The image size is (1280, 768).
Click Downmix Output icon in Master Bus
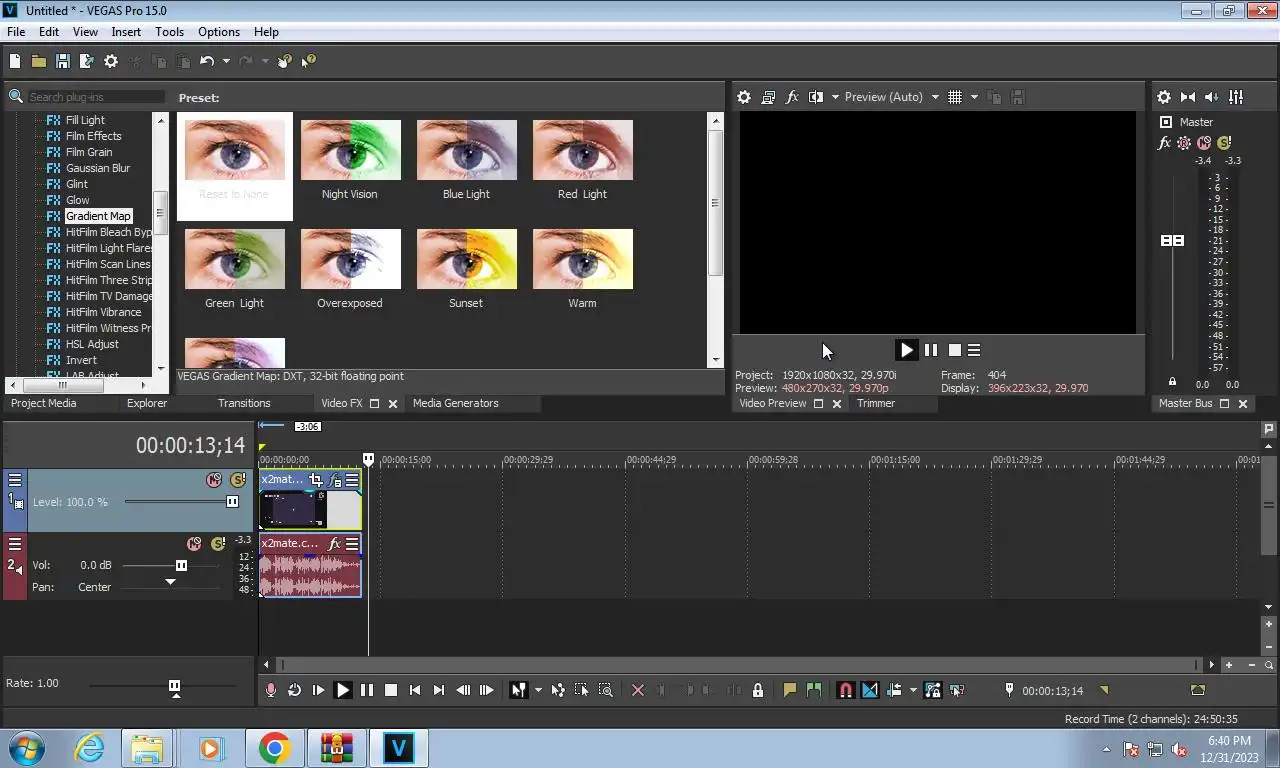pyautogui.click(x=1188, y=97)
